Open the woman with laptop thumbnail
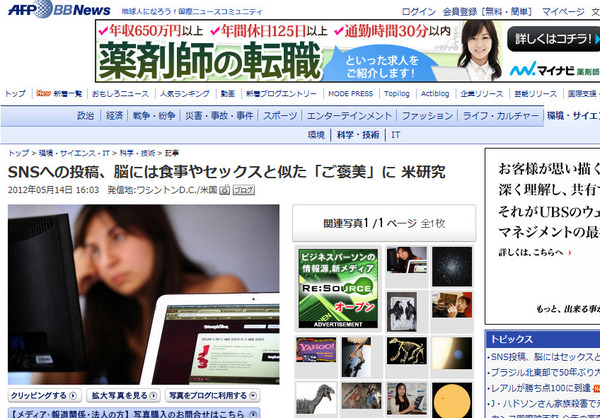 pos(406,260)
